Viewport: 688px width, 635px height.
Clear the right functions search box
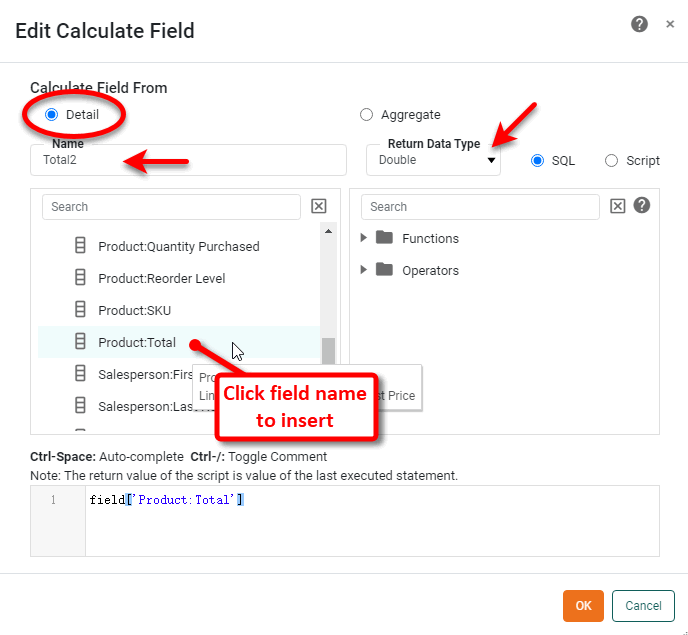pos(618,206)
